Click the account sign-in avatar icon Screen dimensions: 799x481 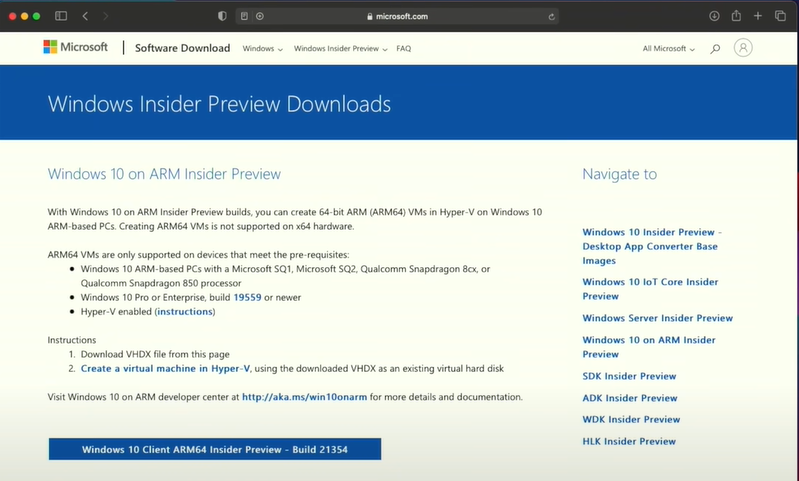[x=743, y=47]
